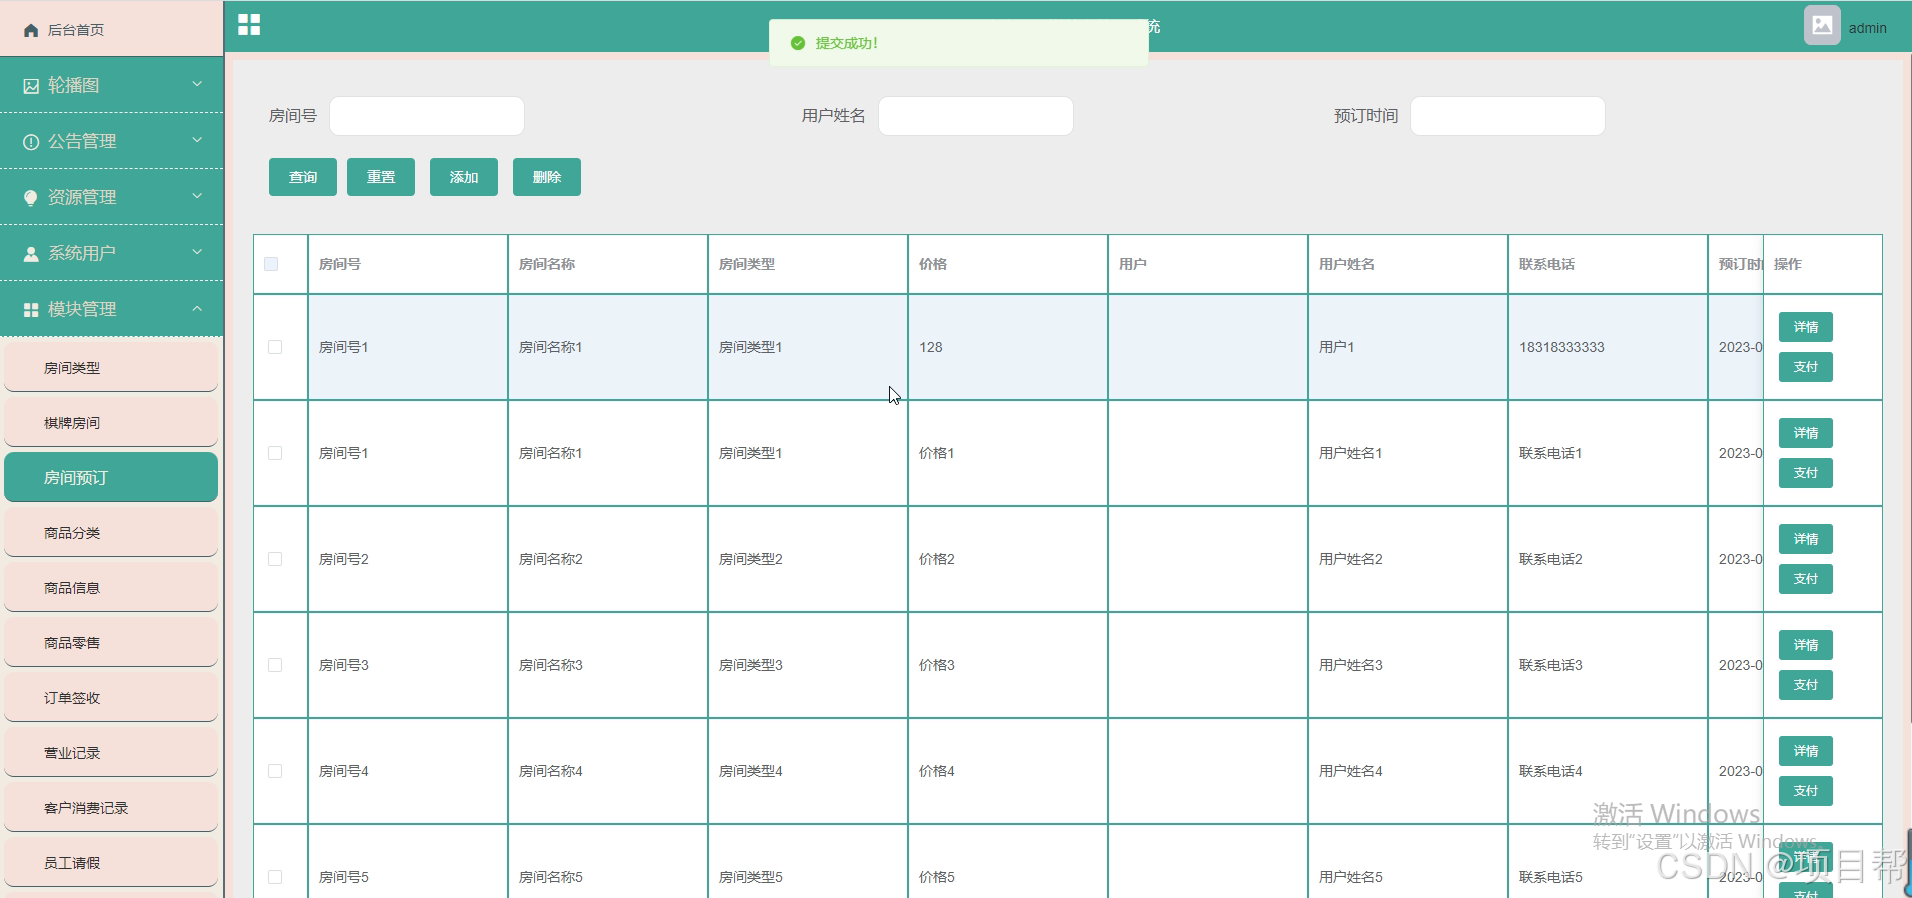This screenshot has height=898, width=1912.
Task: Click the home icon beside 后台首页
Action: pyautogui.click(x=31, y=30)
